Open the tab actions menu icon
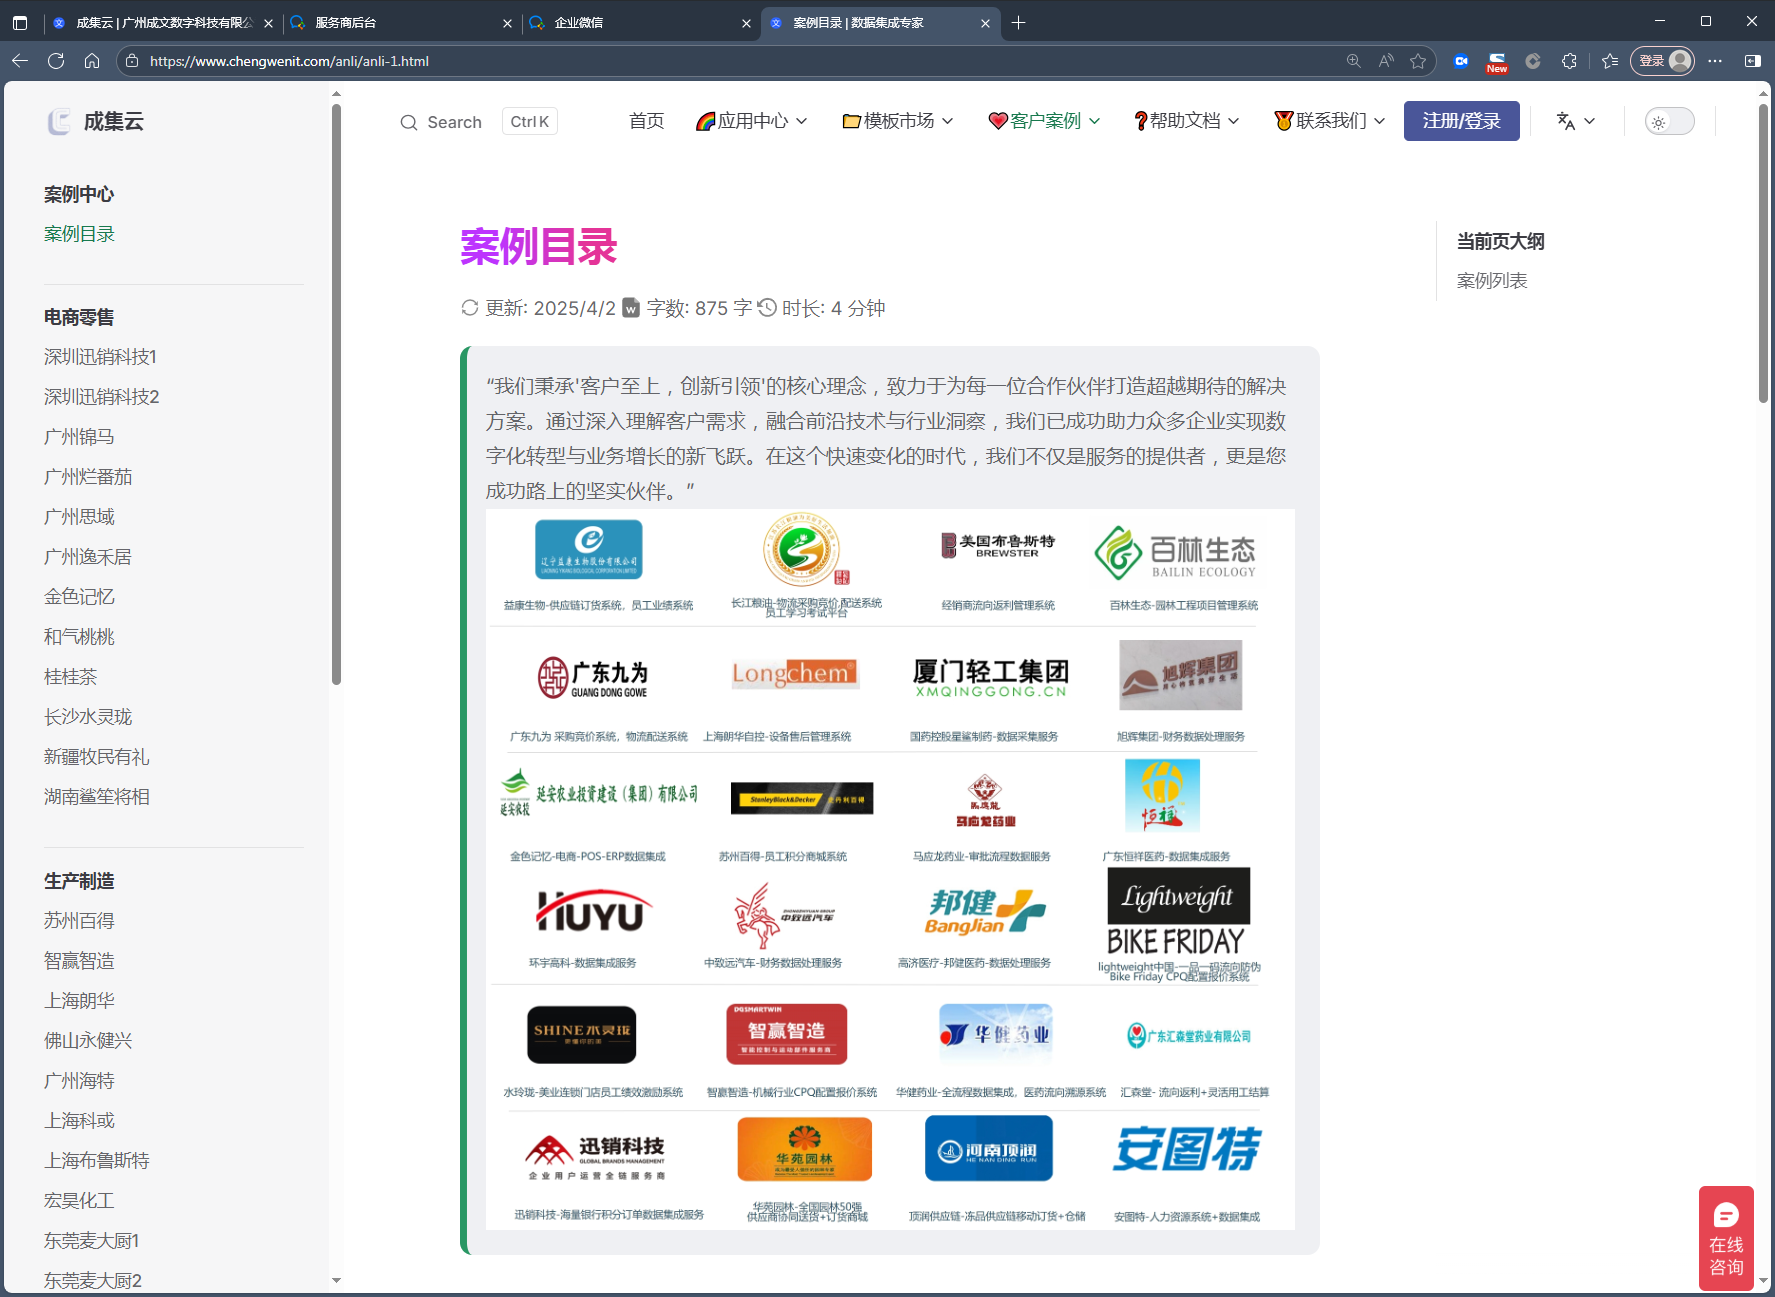The height and width of the screenshot is (1297, 1775). pyautogui.click(x=20, y=22)
